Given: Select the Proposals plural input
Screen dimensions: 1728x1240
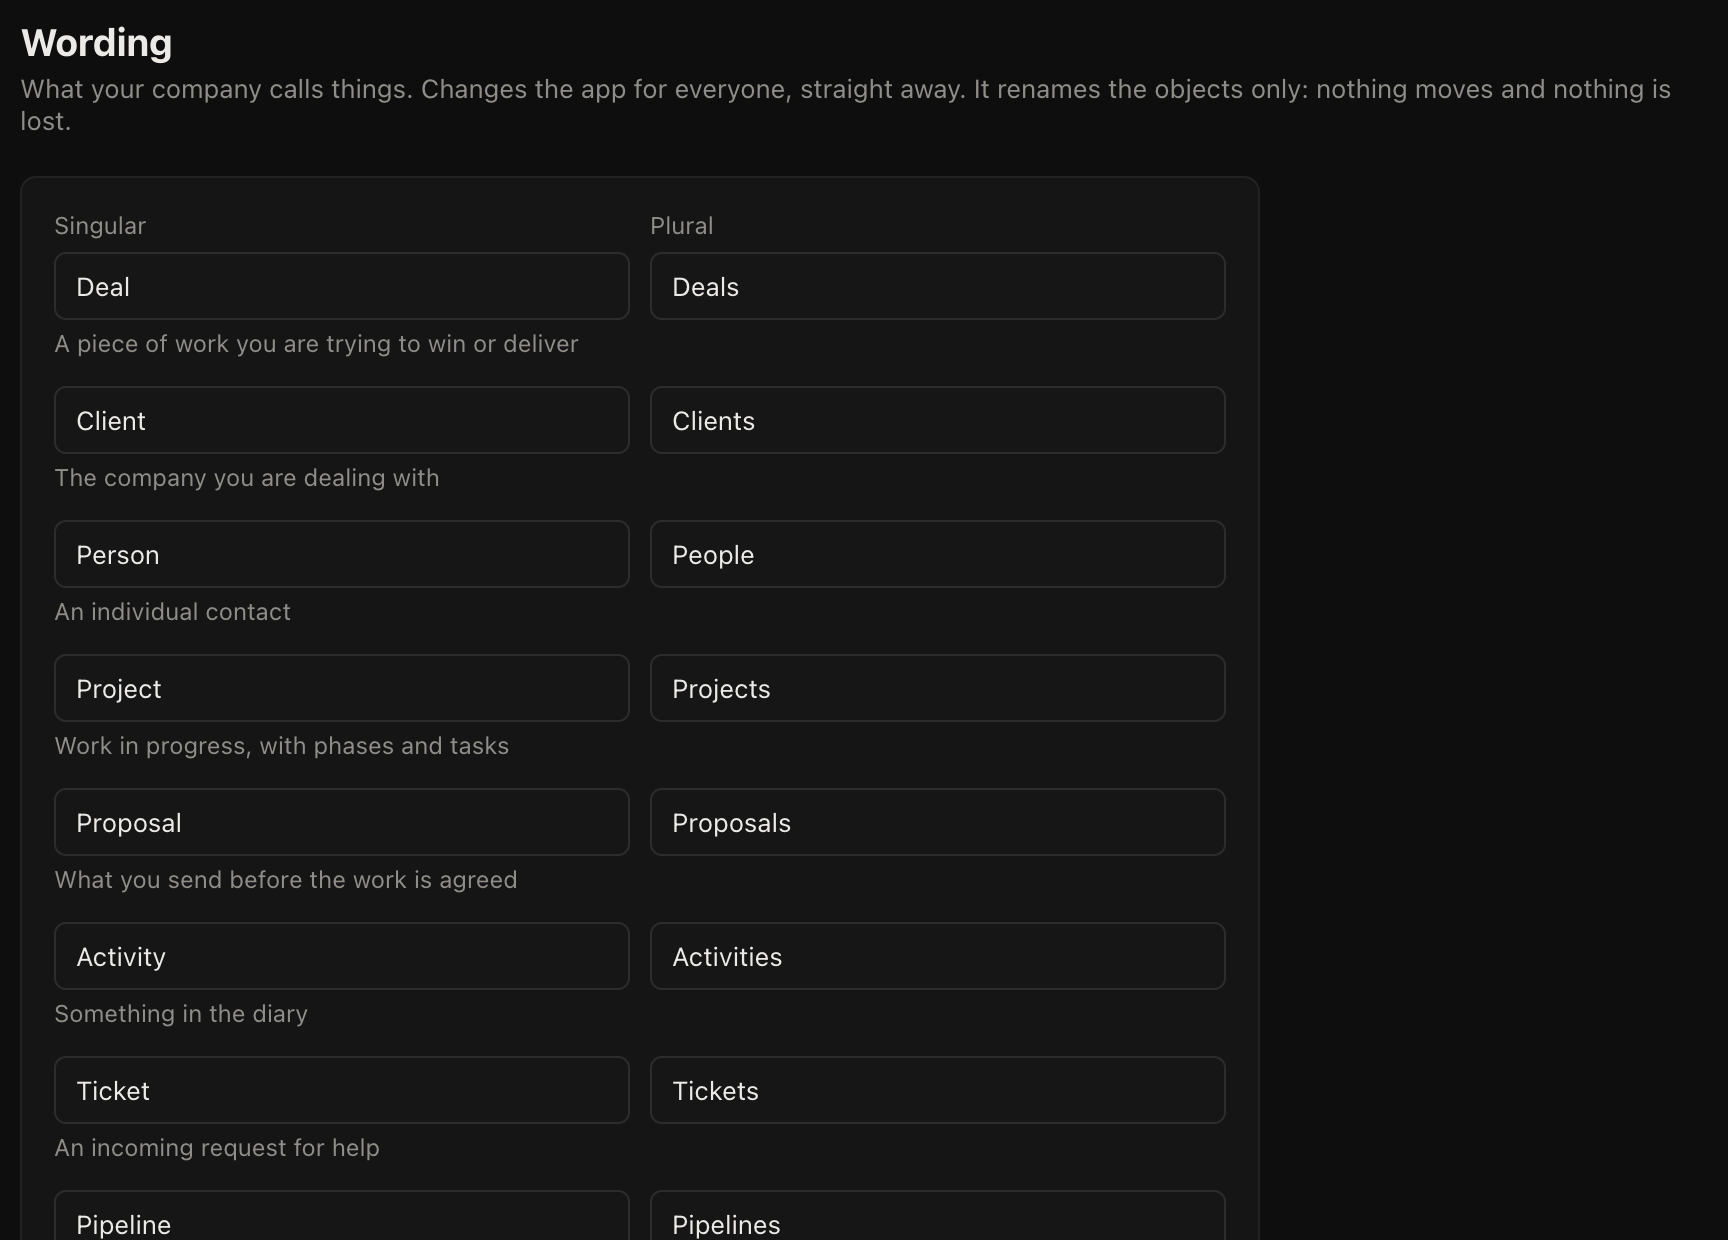Looking at the screenshot, I should pyautogui.click(x=938, y=822).
